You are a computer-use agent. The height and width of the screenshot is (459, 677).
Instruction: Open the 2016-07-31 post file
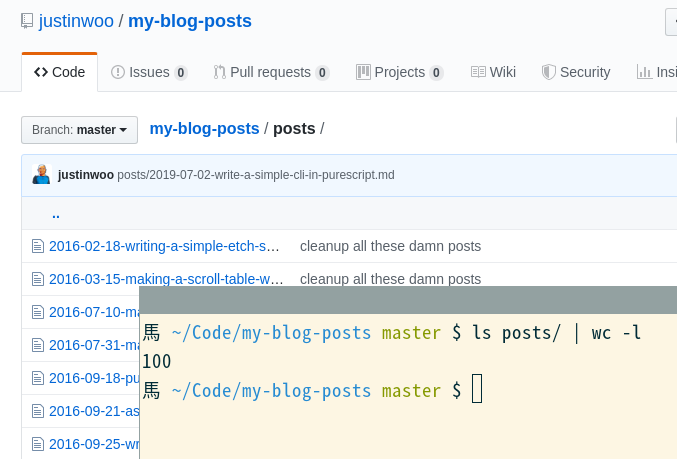(94, 345)
